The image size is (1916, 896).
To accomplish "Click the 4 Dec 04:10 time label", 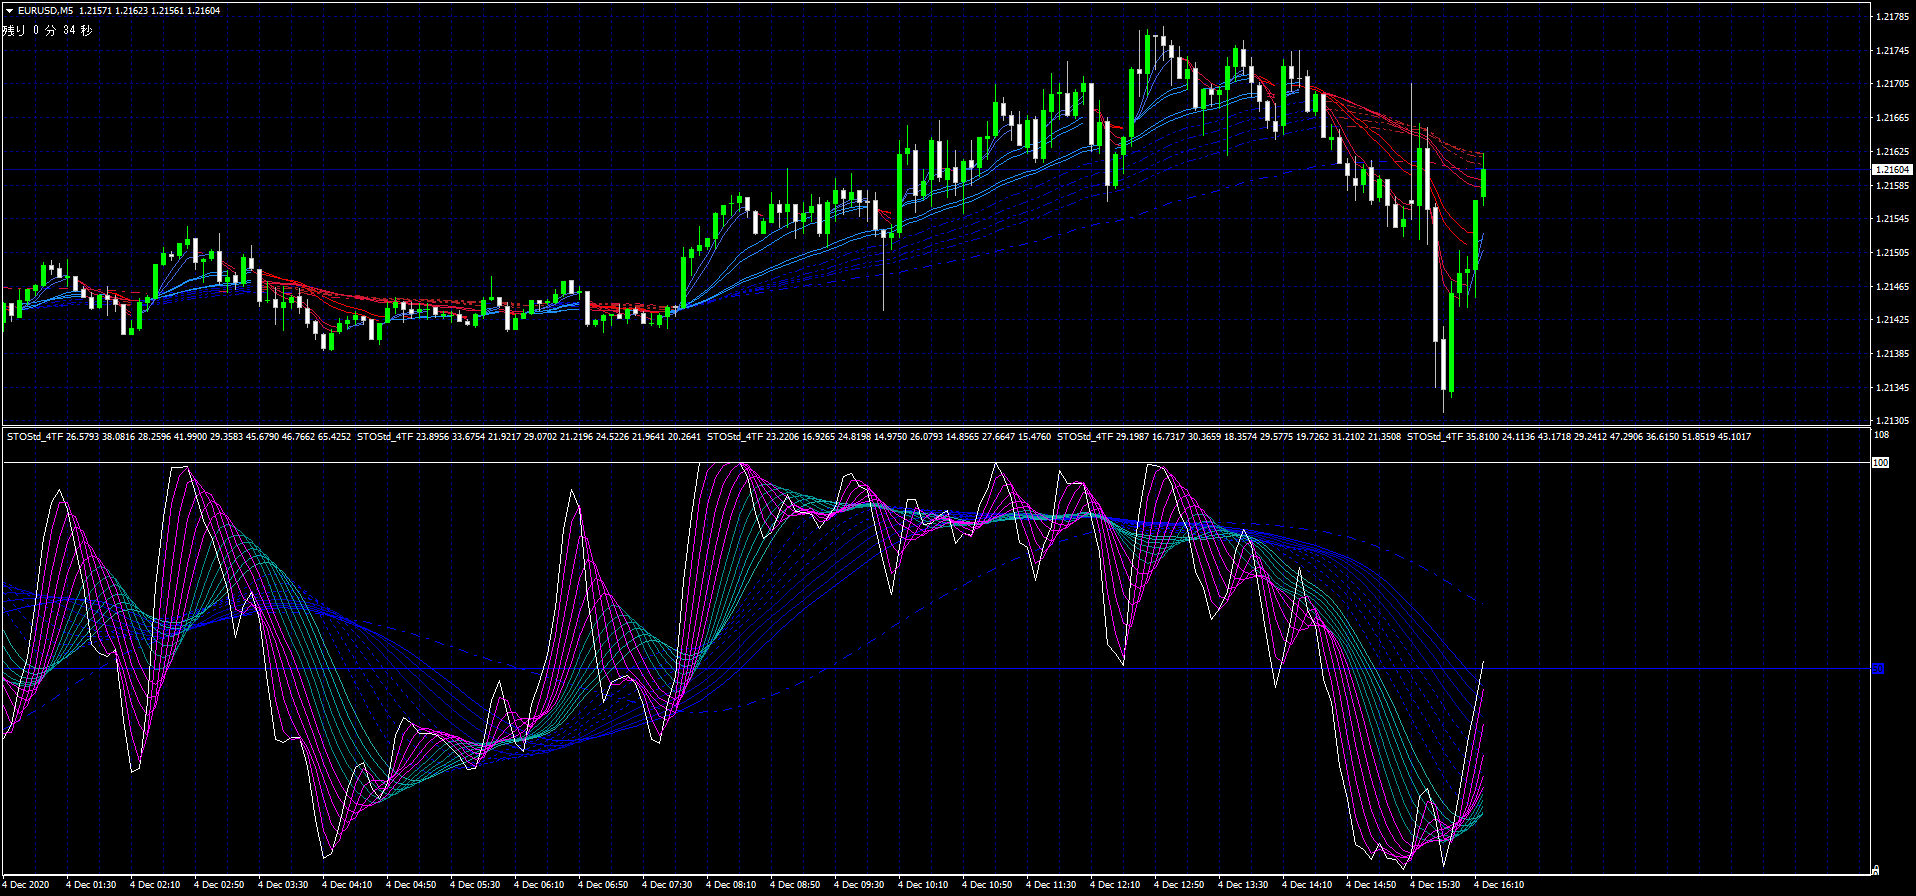I will tap(347, 885).
